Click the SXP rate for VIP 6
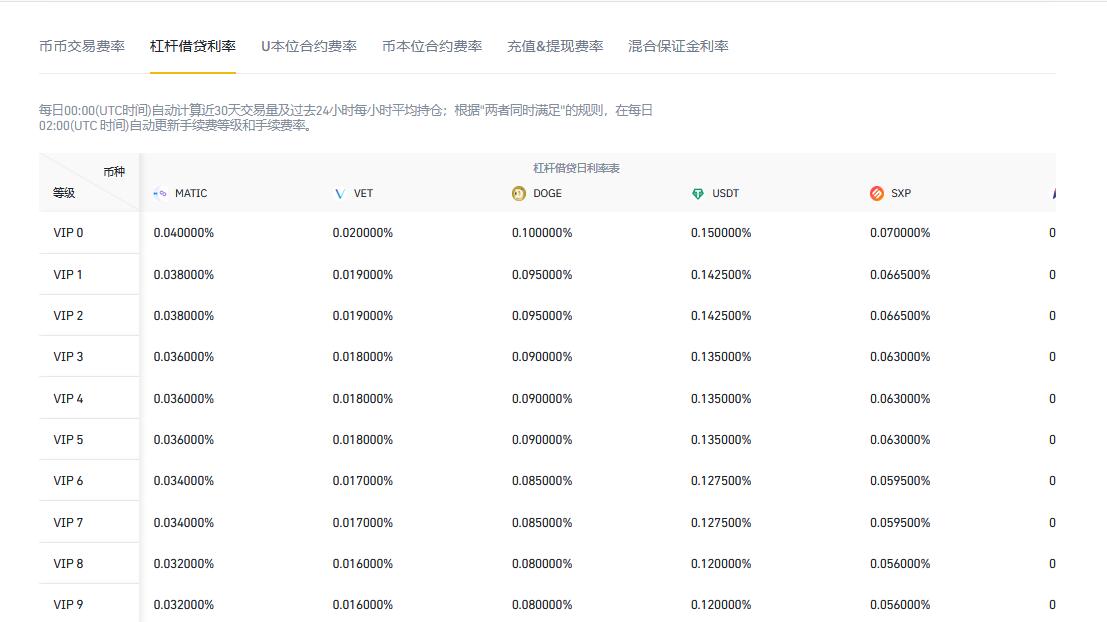This screenshot has height=622, width=1107. tap(899, 481)
